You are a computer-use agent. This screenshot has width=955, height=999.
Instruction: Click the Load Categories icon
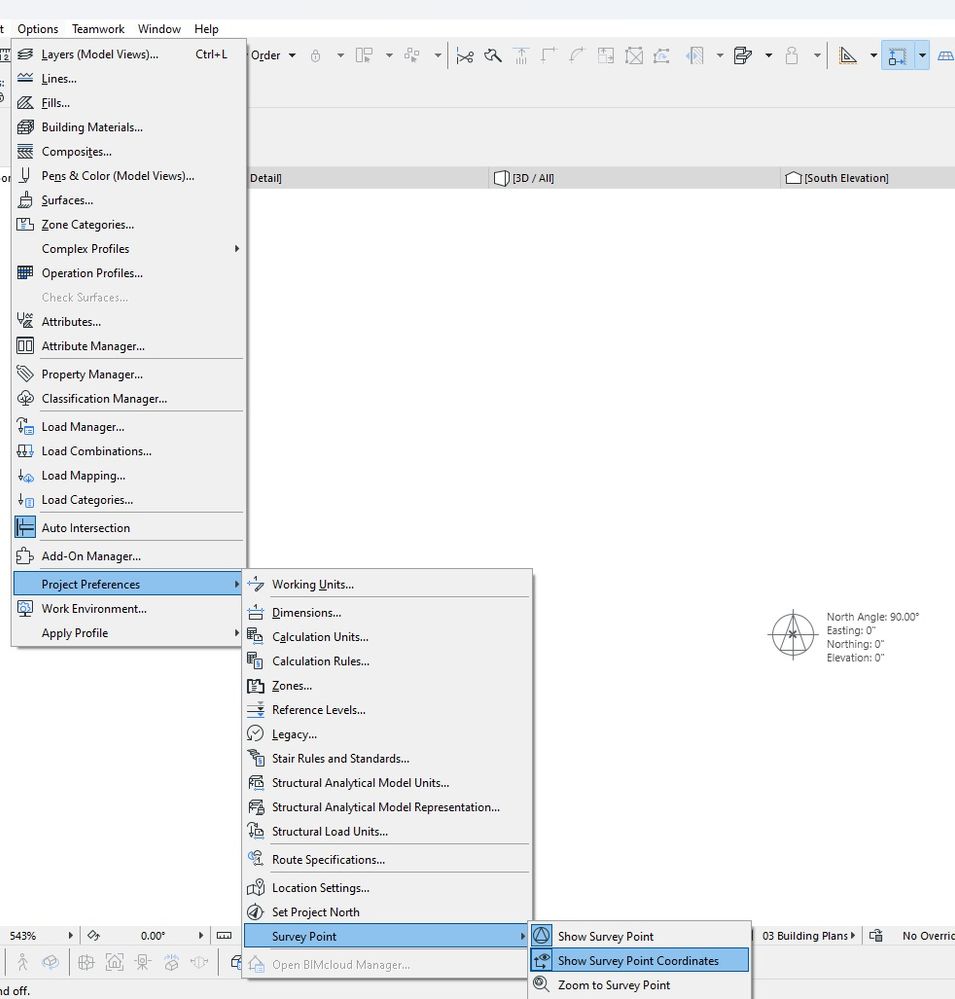[x=25, y=500]
